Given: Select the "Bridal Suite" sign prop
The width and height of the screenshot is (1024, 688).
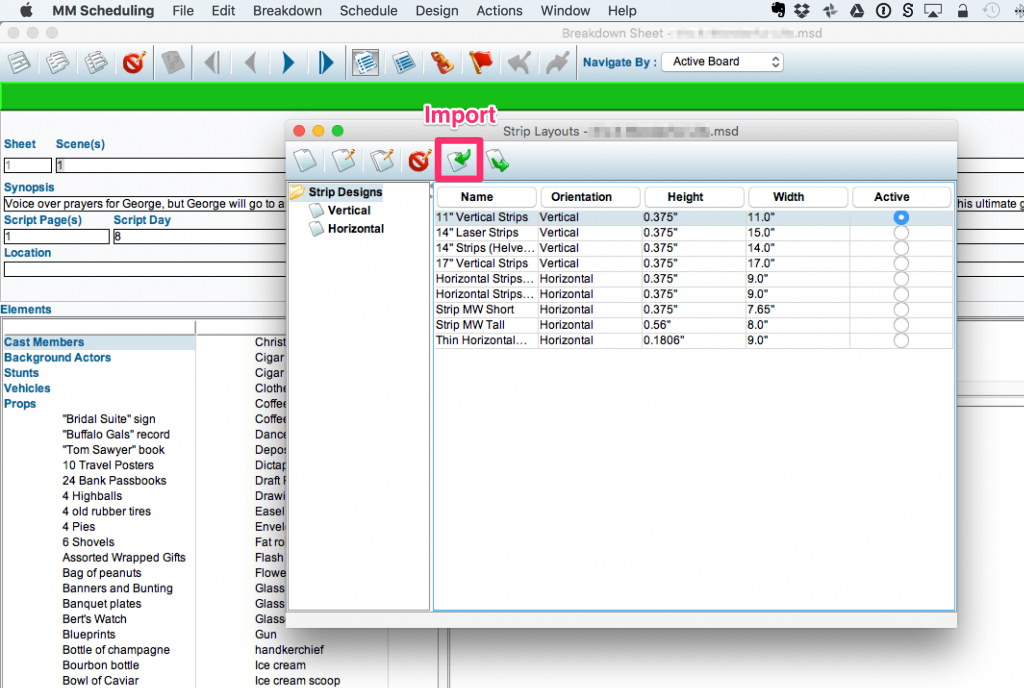Looking at the screenshot, I should coord(109,419).
